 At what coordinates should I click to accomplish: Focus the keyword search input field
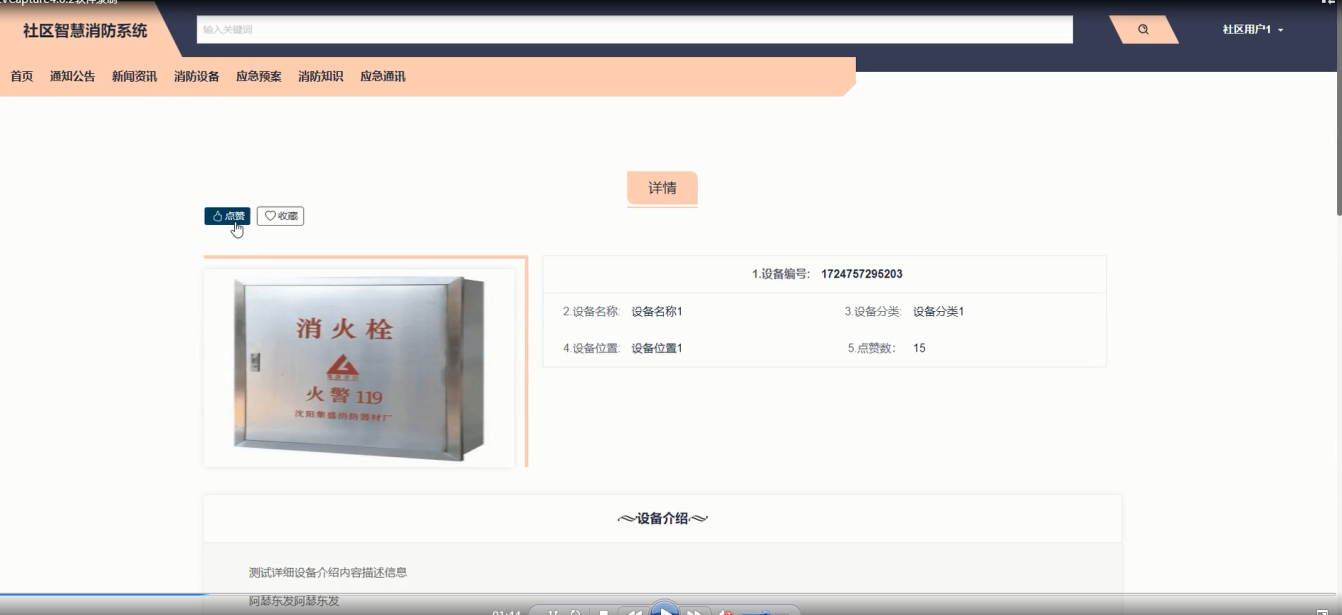coord(635,30)
